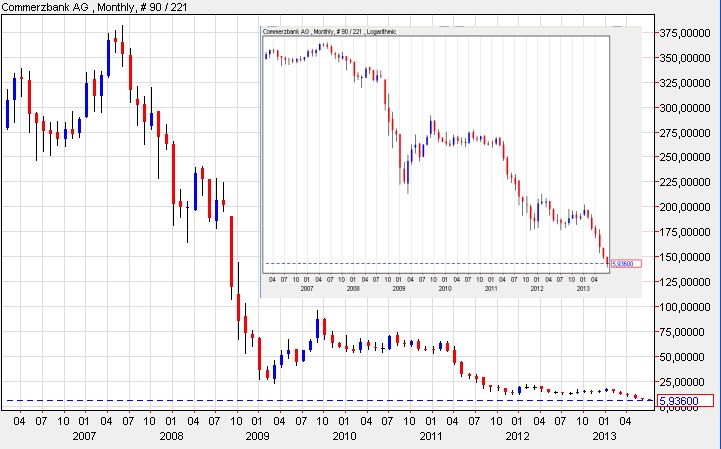Click the inset chart title with Logarithmic

coord(329,31)
